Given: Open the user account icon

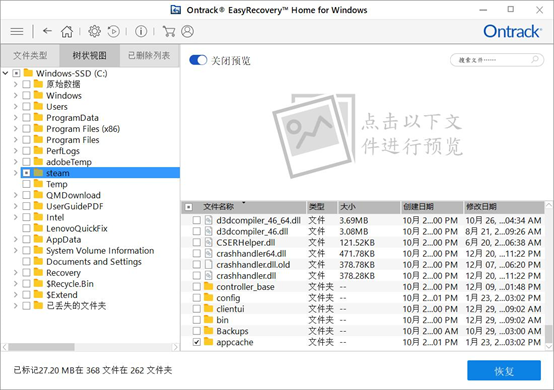Looking at the screenshot, I should click(187, 31).
